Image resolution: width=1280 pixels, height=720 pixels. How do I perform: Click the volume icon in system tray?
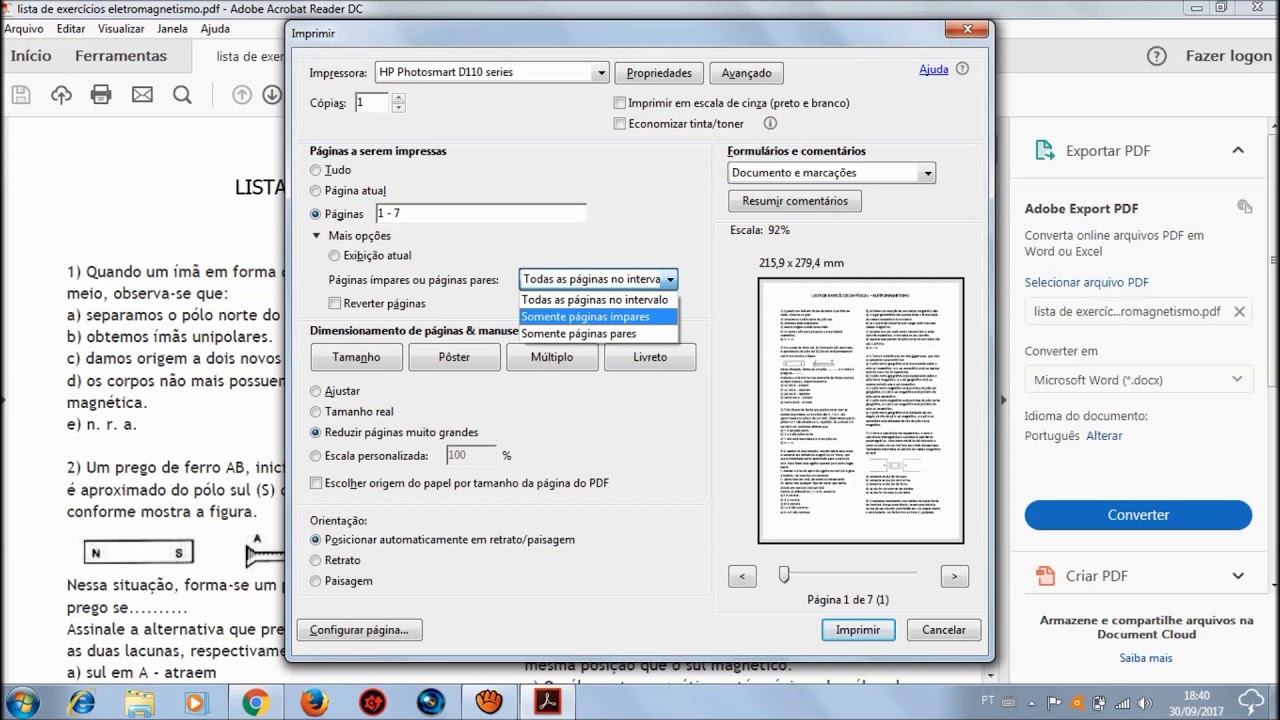click(1146, 703)
